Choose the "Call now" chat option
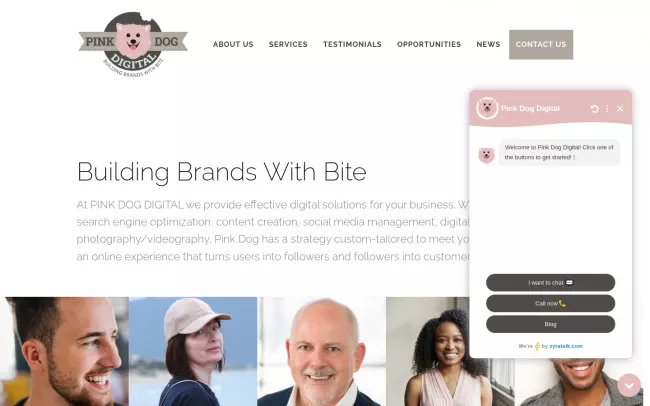 pyautogui.click(x=551, y=304)
